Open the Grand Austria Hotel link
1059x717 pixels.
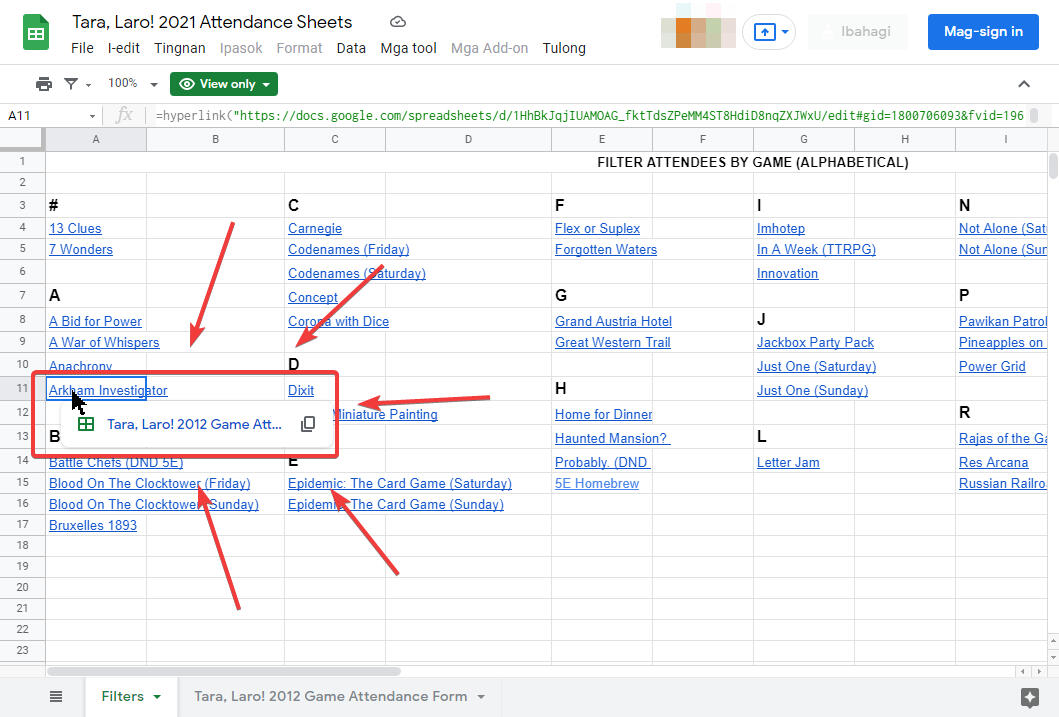point(613,321)
